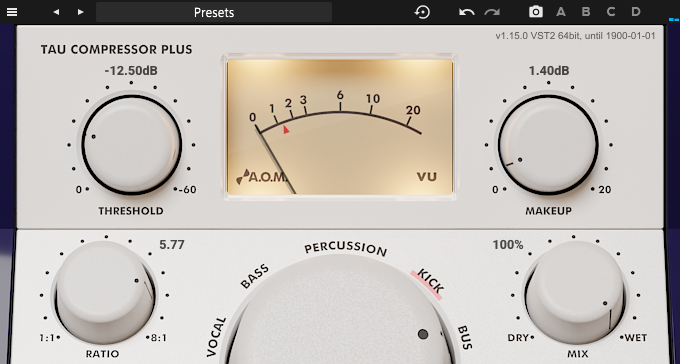The image size is (680, 364).
Task: Click the 1:1 ratio mark
Action: (48, 338)
